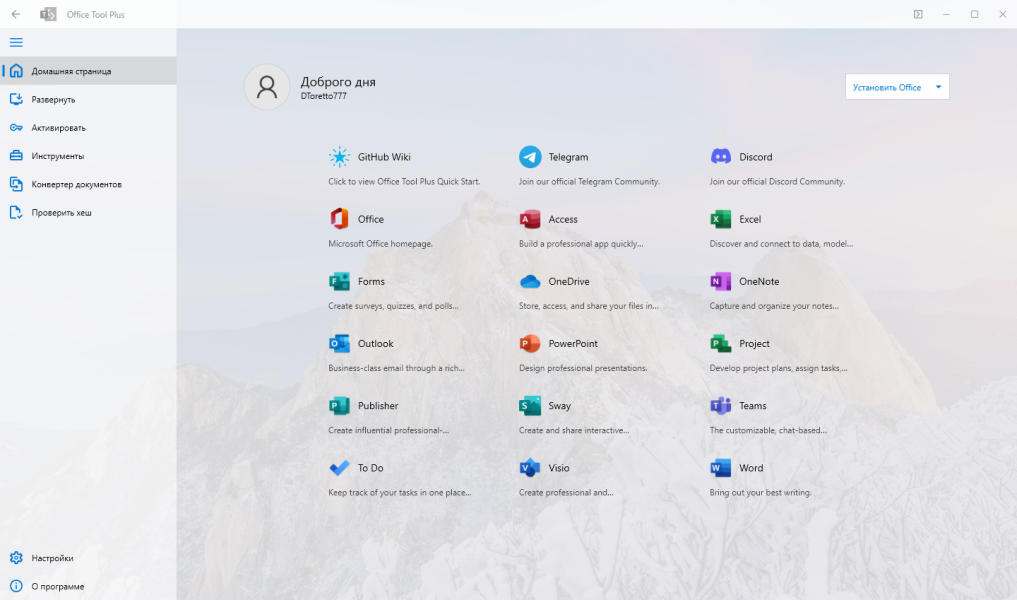
Task: Open the Активировать sidebar item
Action: coord(88,128)
